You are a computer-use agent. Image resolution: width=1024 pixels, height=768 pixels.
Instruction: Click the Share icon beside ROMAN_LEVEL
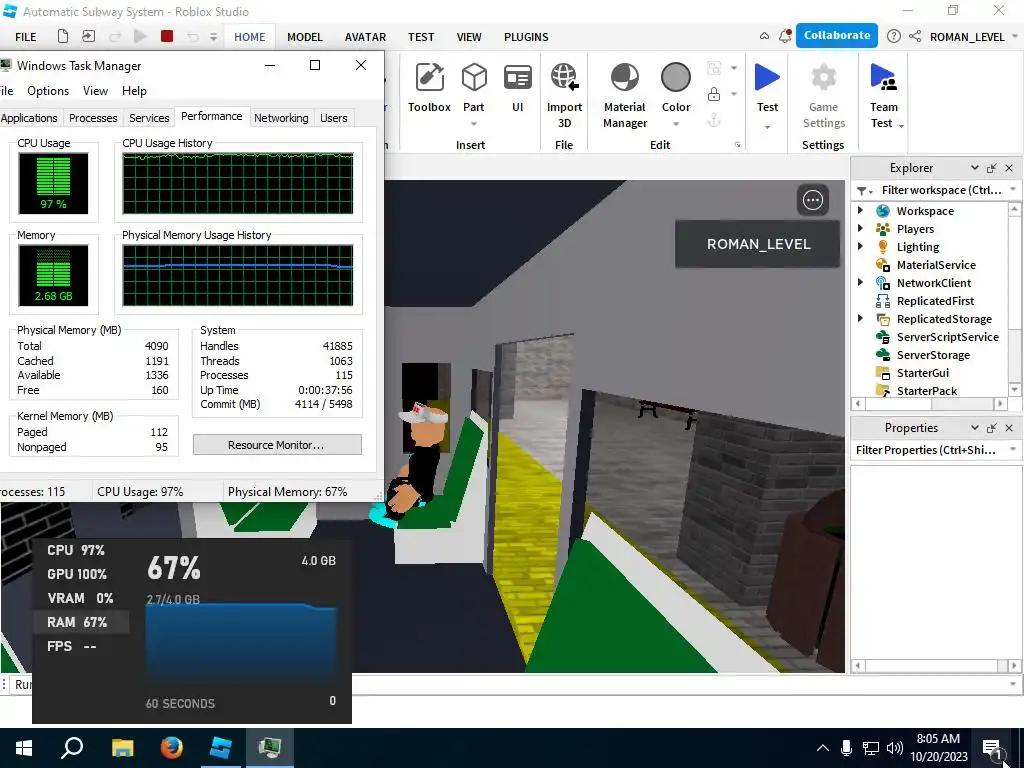(915, 37)
